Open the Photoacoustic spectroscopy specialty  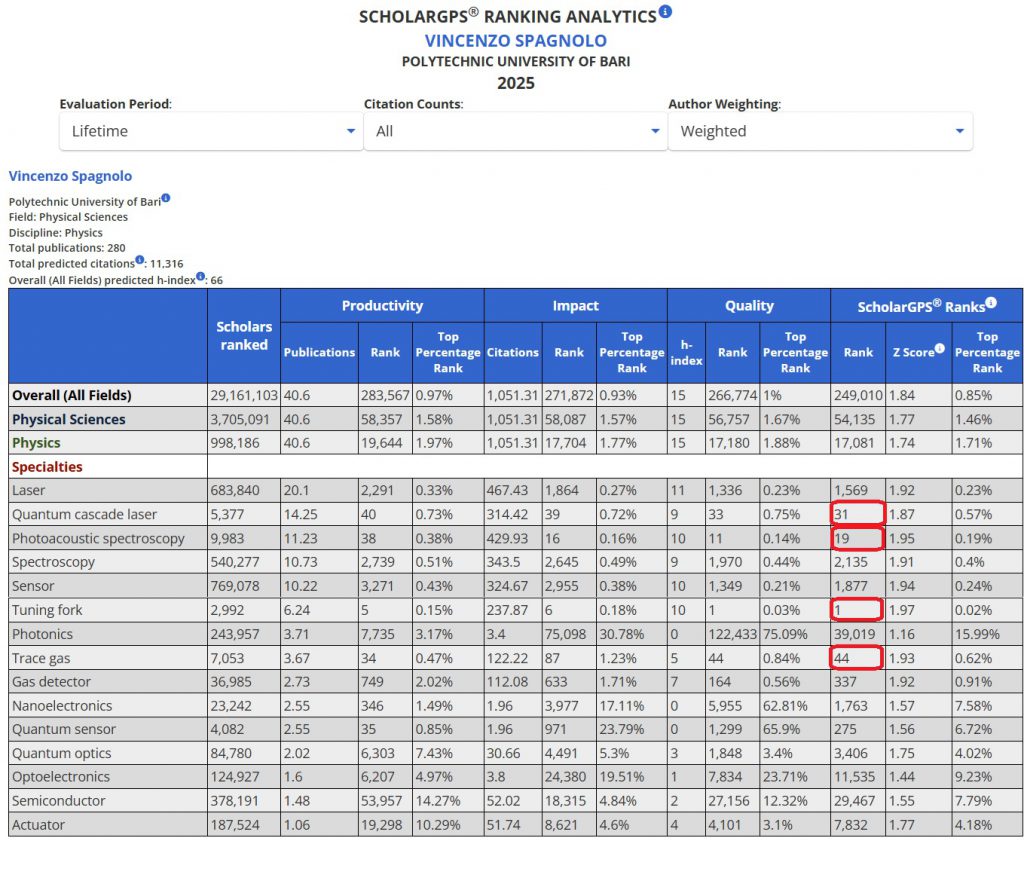[98, 538]
